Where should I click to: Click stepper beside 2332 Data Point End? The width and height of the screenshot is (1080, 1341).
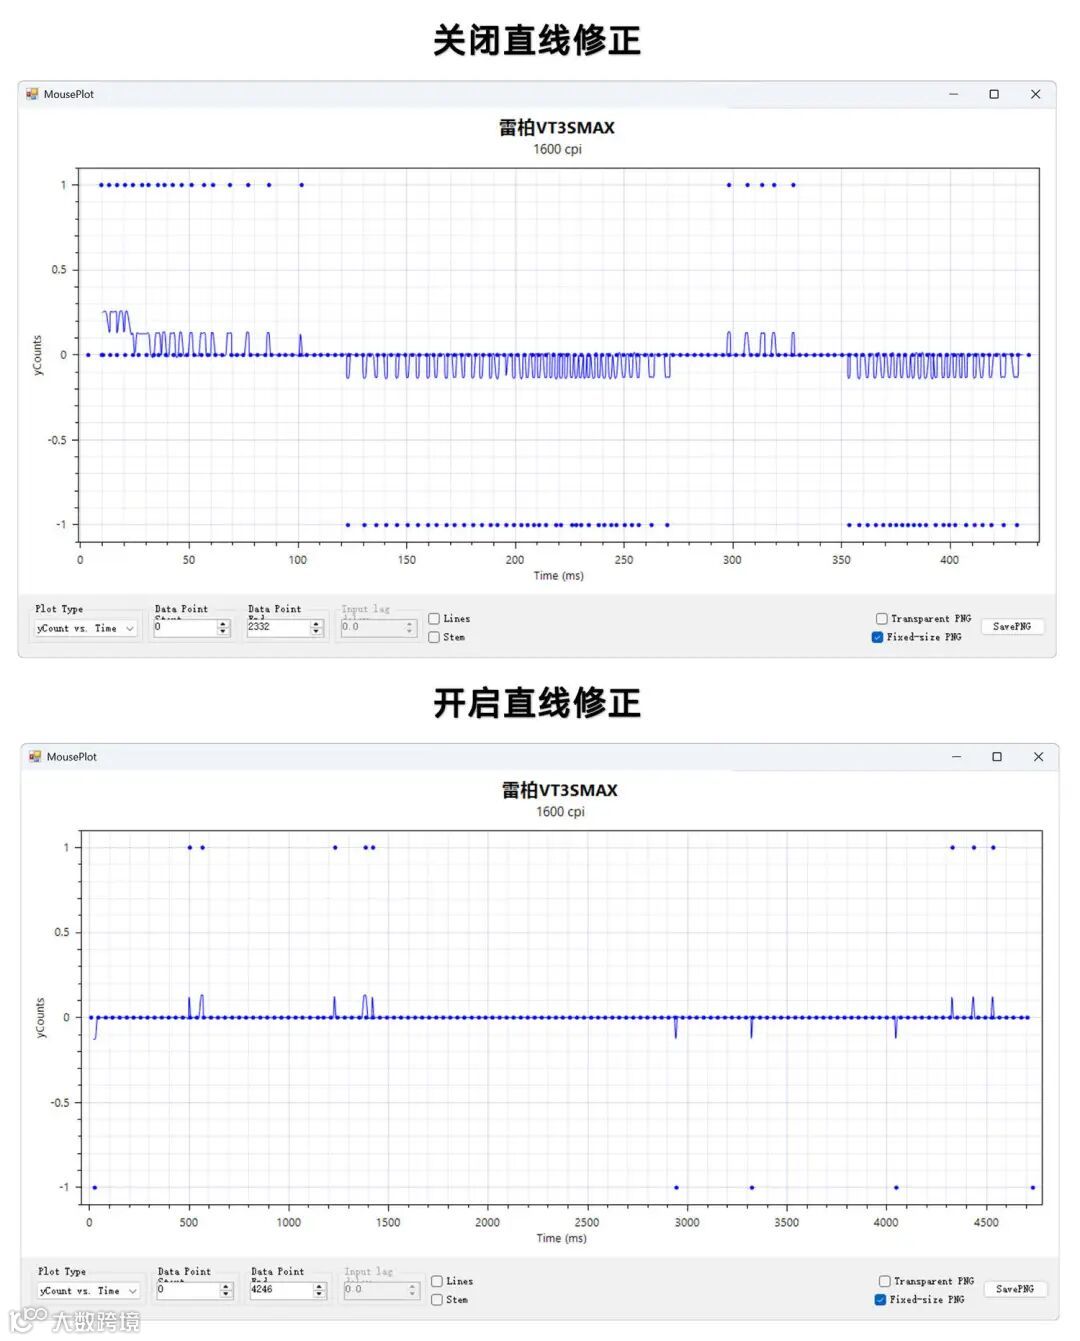(317, 628)
